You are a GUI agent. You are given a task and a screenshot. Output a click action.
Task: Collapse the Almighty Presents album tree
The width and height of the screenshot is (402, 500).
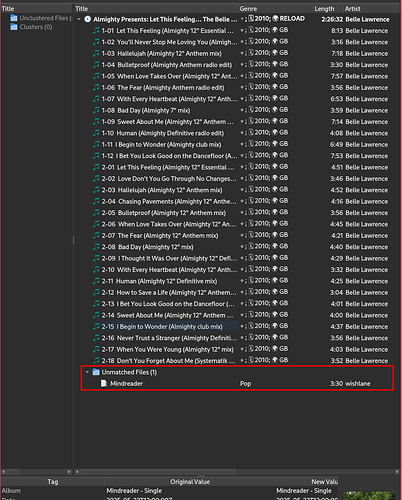[79, 19]
